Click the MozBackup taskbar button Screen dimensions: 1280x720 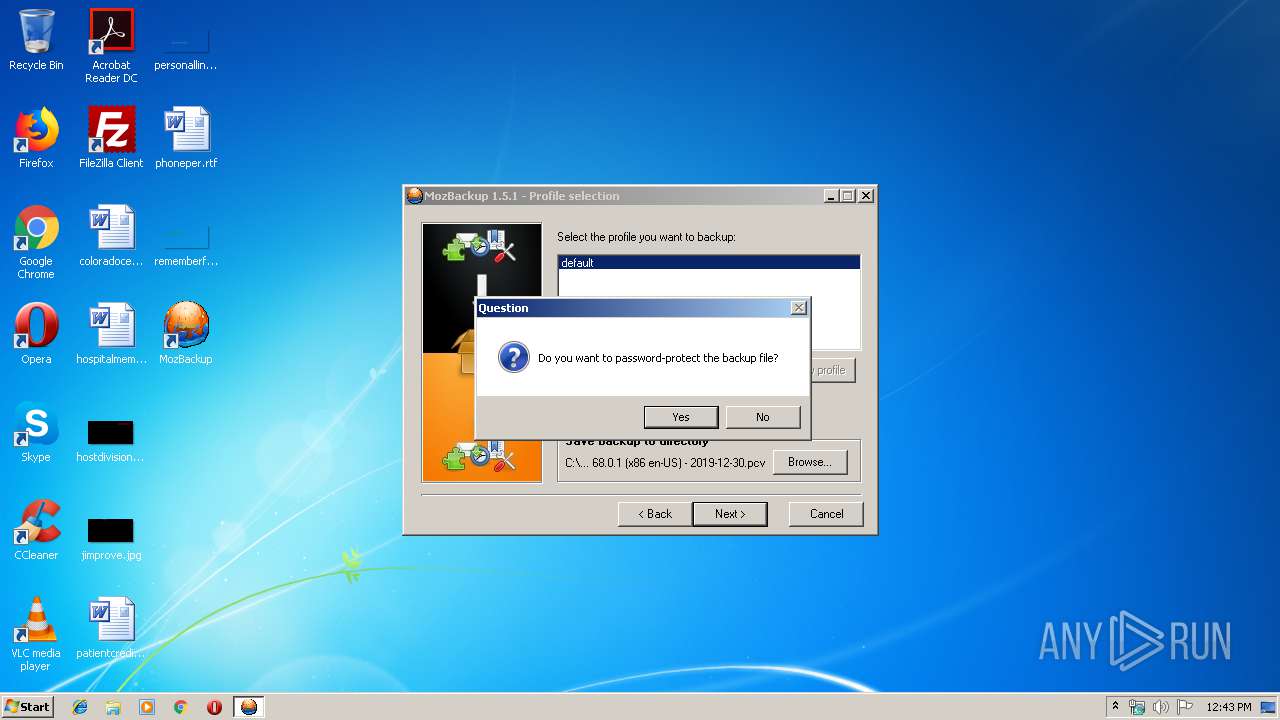point(249,707)
